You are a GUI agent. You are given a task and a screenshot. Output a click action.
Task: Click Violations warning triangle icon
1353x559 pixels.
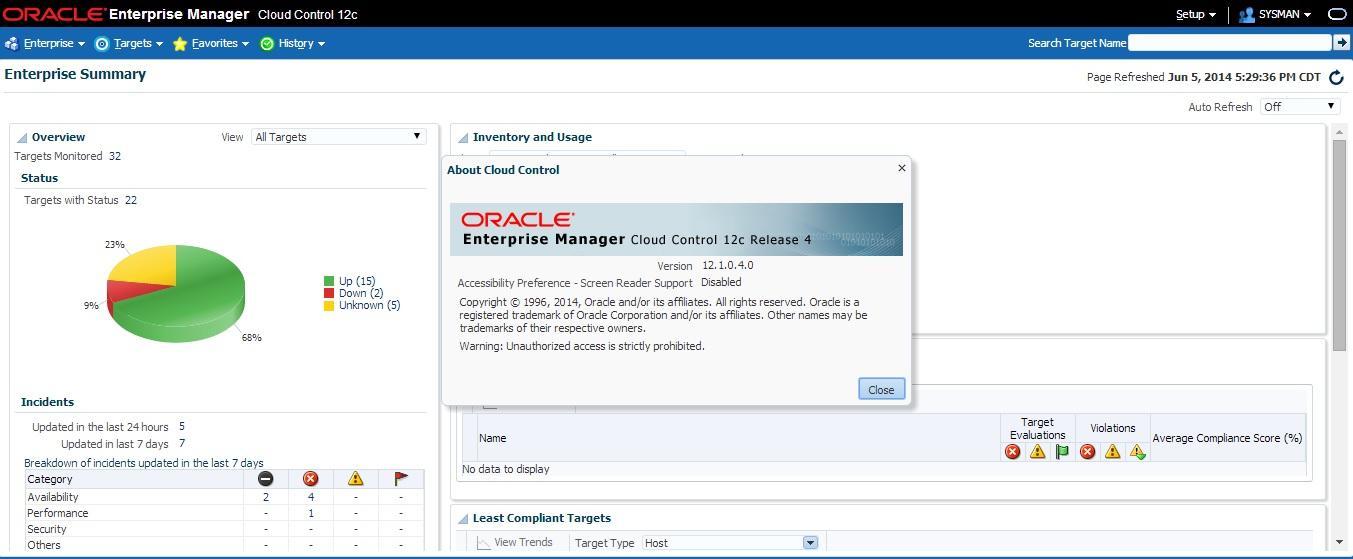click(1112, 452)
